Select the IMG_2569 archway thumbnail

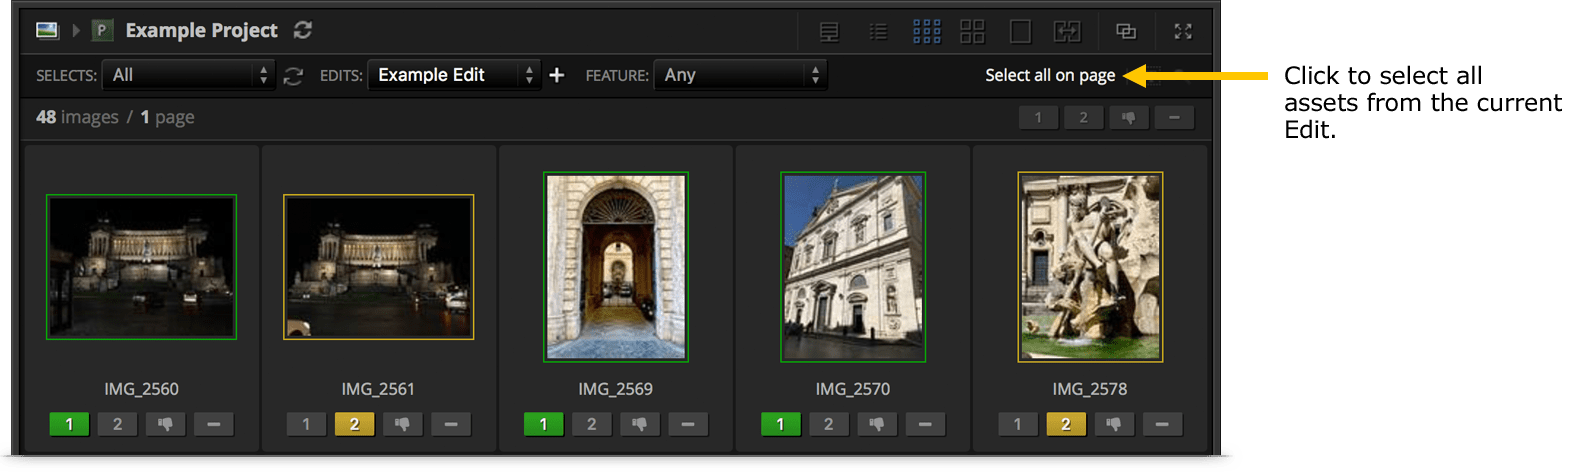pyautogui.click(x=616, y=267)
